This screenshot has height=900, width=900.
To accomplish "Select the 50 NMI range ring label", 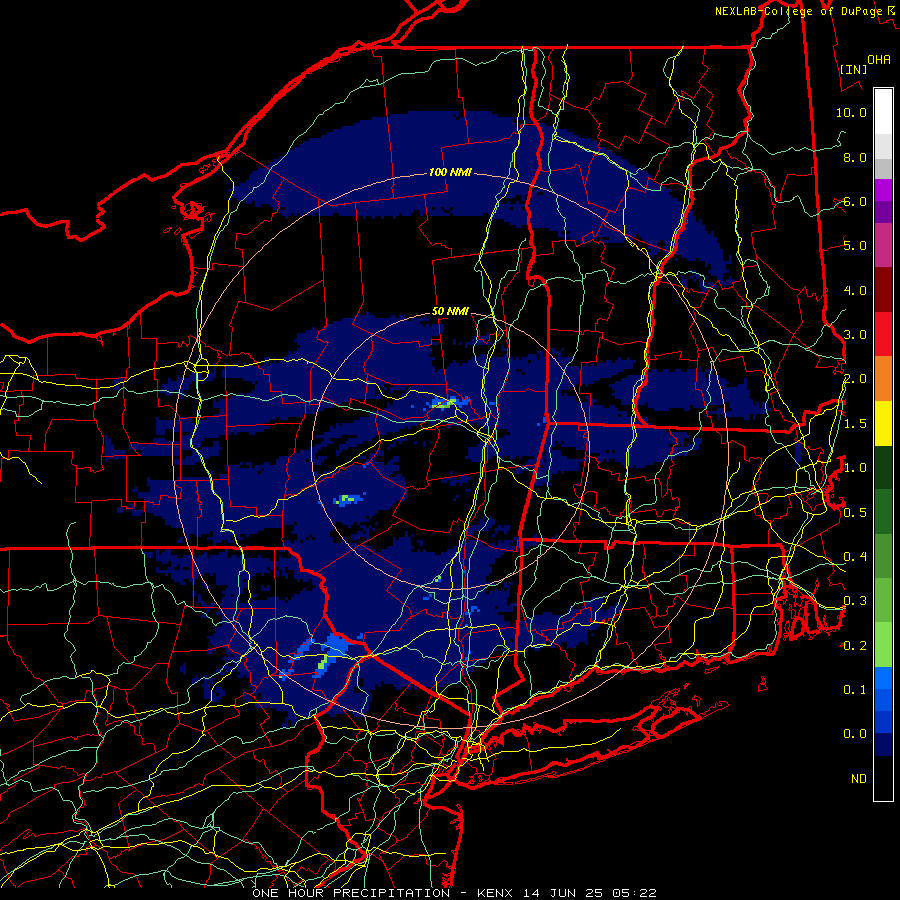I will [450, 311].
